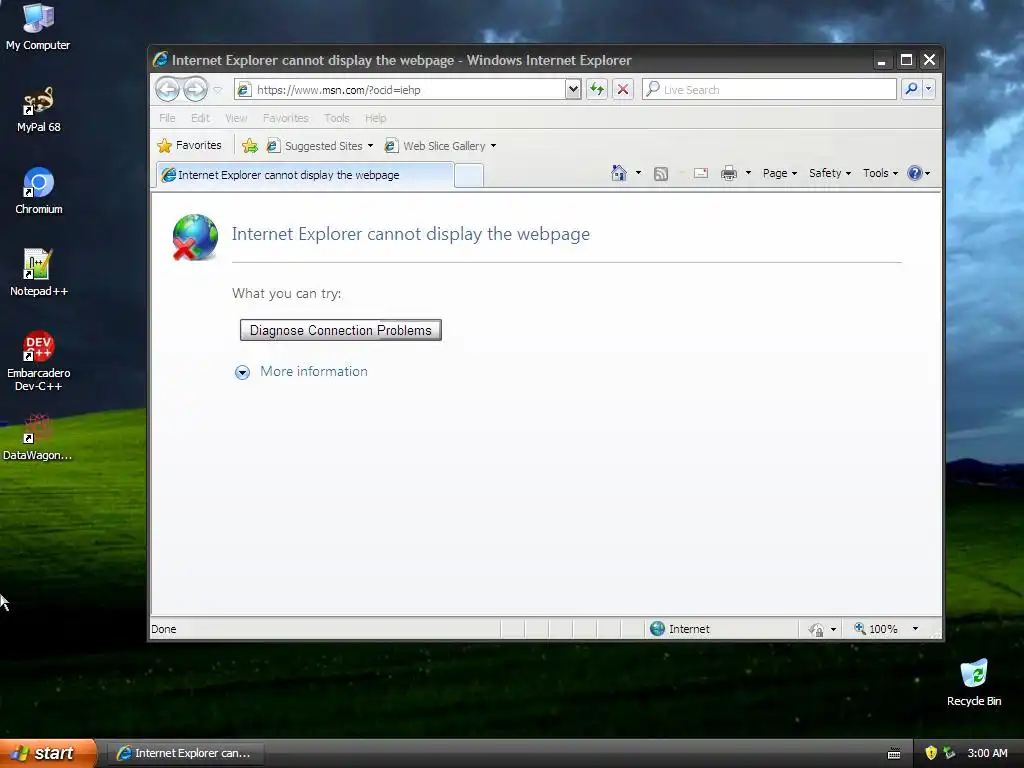Go to the Home page icon
Image resolution: width=1024 pixels, height=768 pixels.
click(618, 173)
